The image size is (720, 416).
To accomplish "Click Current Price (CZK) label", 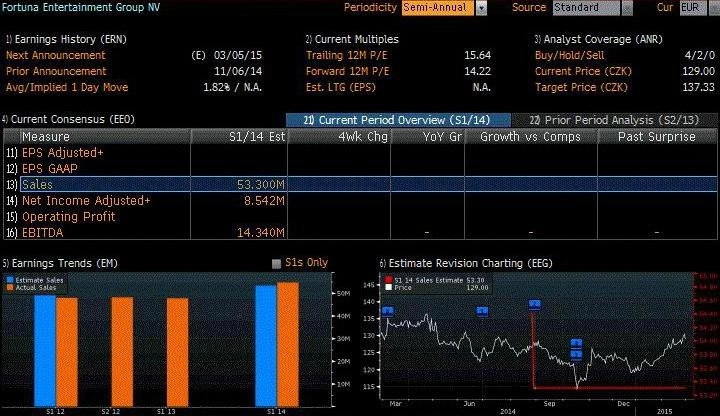I will point(583,71).
